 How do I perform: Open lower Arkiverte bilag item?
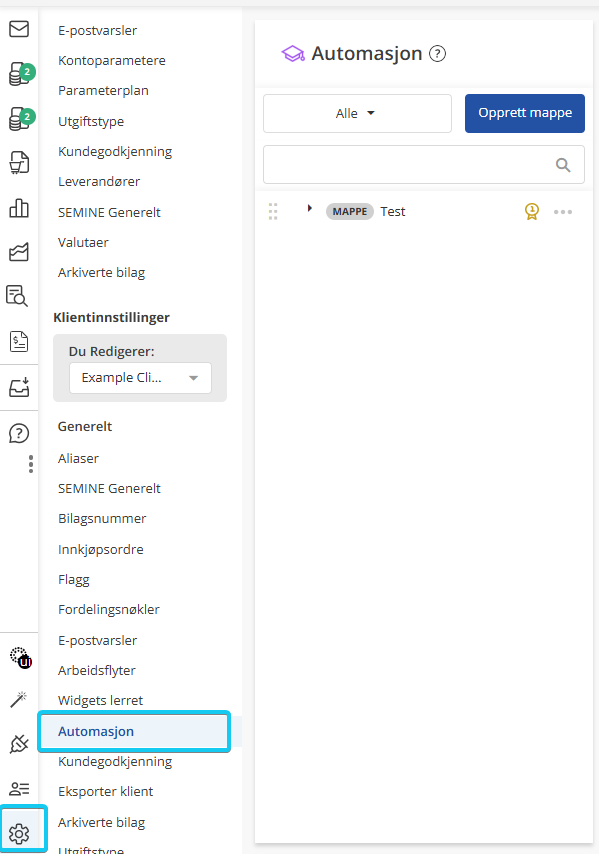pyautogui.click(x=101, y=822)
